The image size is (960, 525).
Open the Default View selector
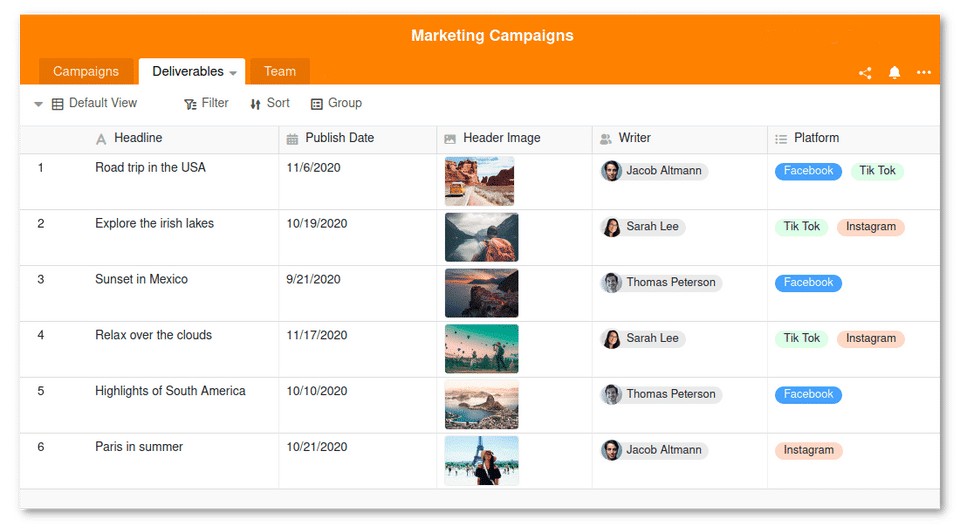pos(94,103)
